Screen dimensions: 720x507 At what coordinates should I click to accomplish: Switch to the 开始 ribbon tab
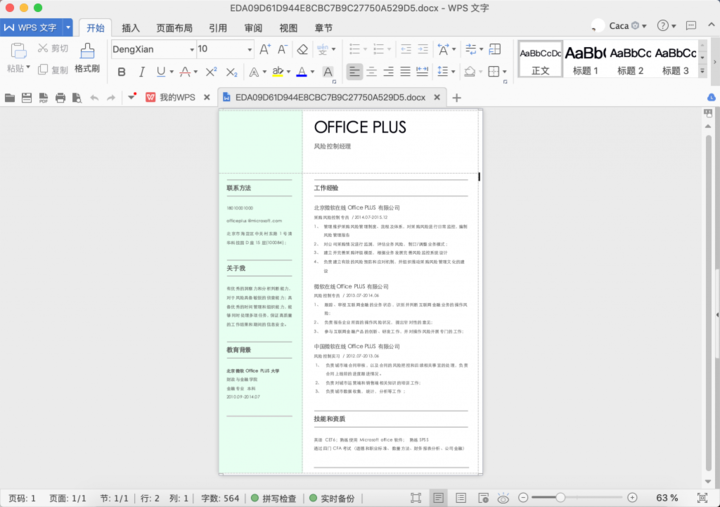pos(96,28)
